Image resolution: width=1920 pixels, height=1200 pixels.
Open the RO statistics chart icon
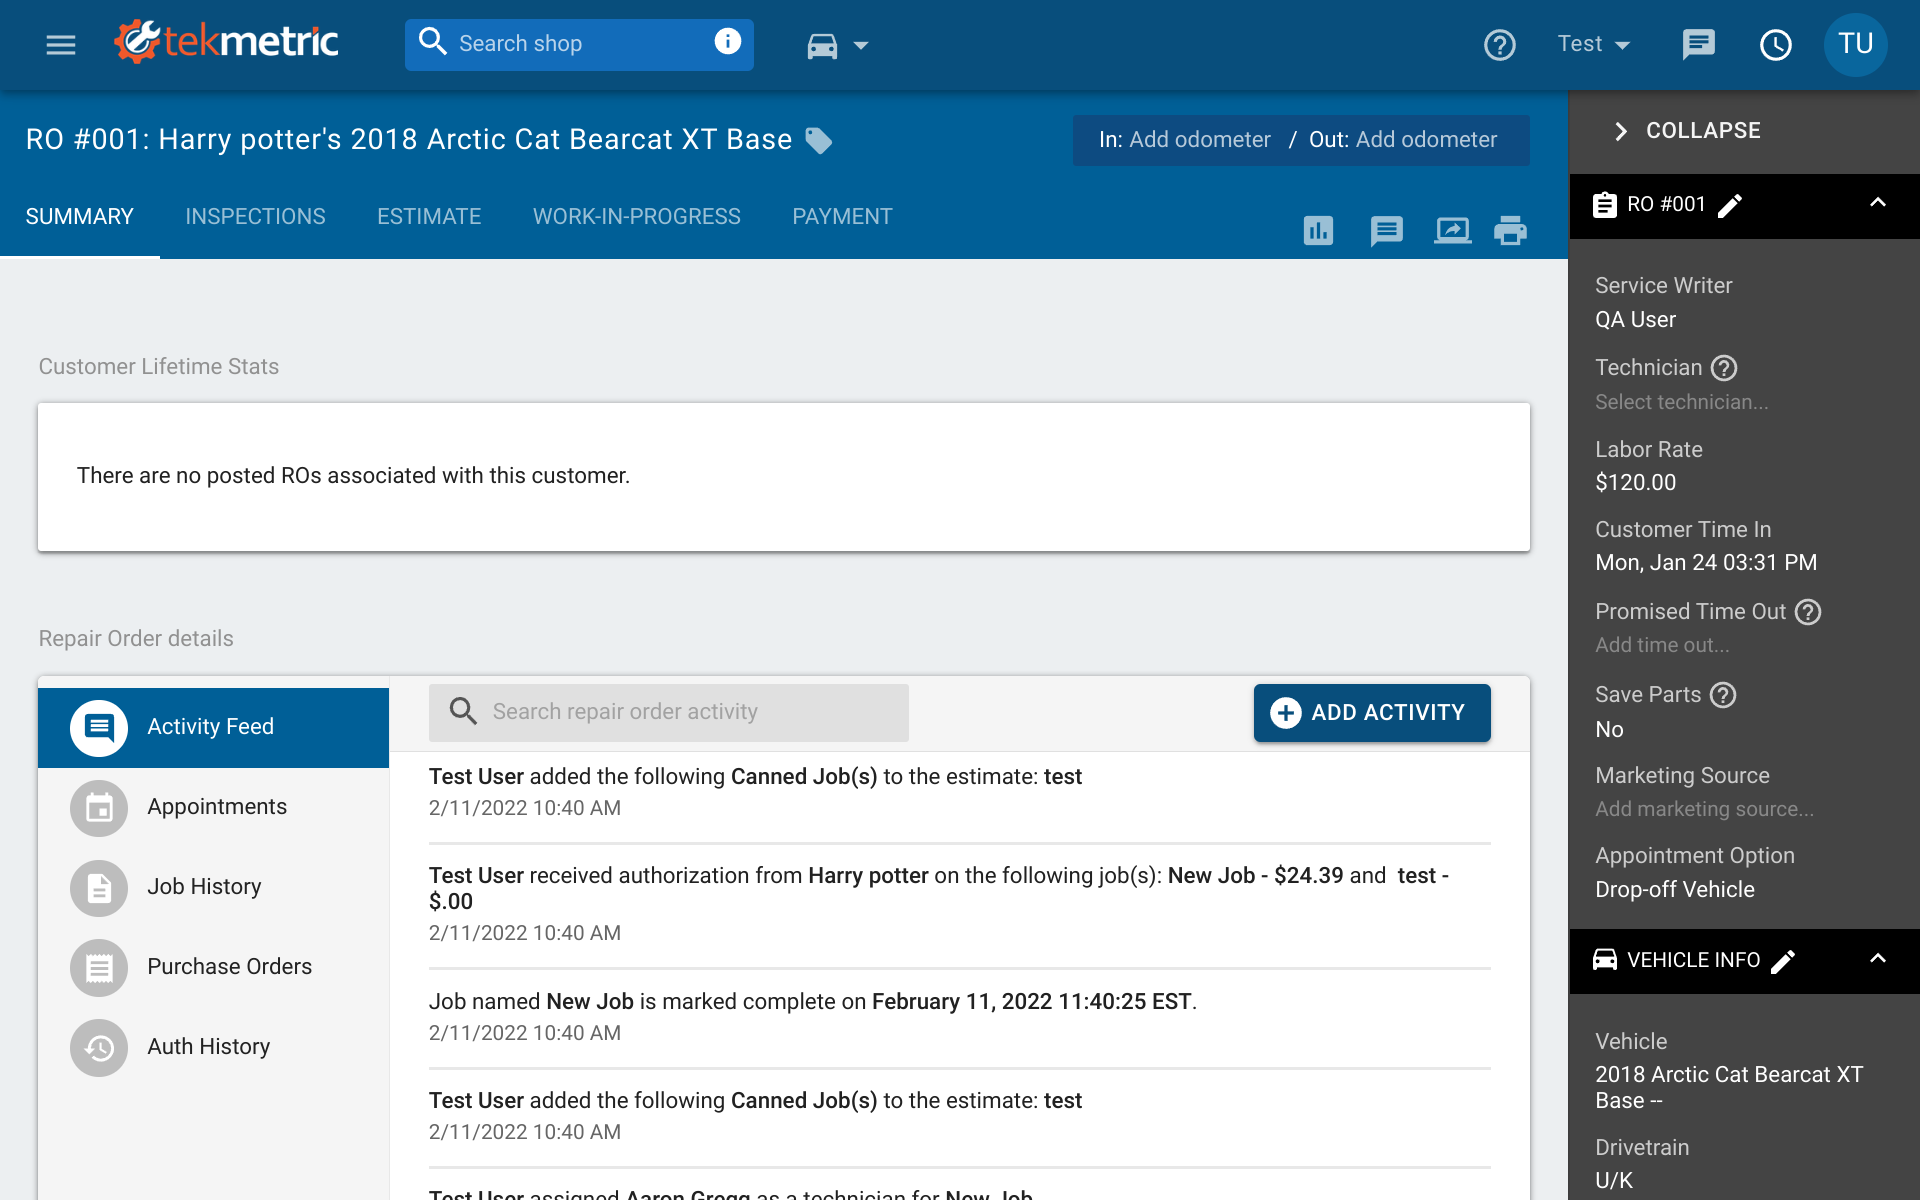click(1318, 231)
